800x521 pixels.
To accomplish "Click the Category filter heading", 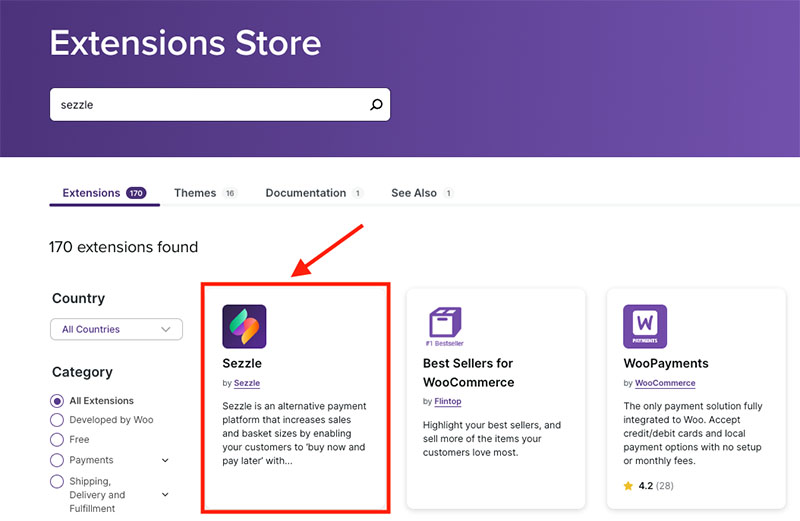I will tap(82, 372).
